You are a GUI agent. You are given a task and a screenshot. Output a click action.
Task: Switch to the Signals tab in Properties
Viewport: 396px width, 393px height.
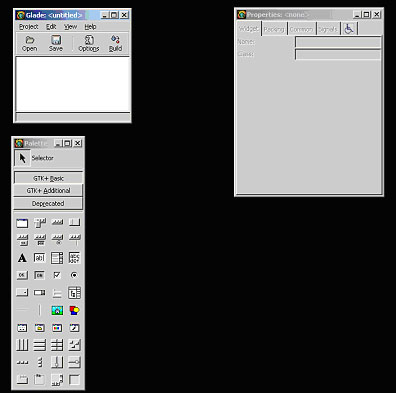coord(328,29)
